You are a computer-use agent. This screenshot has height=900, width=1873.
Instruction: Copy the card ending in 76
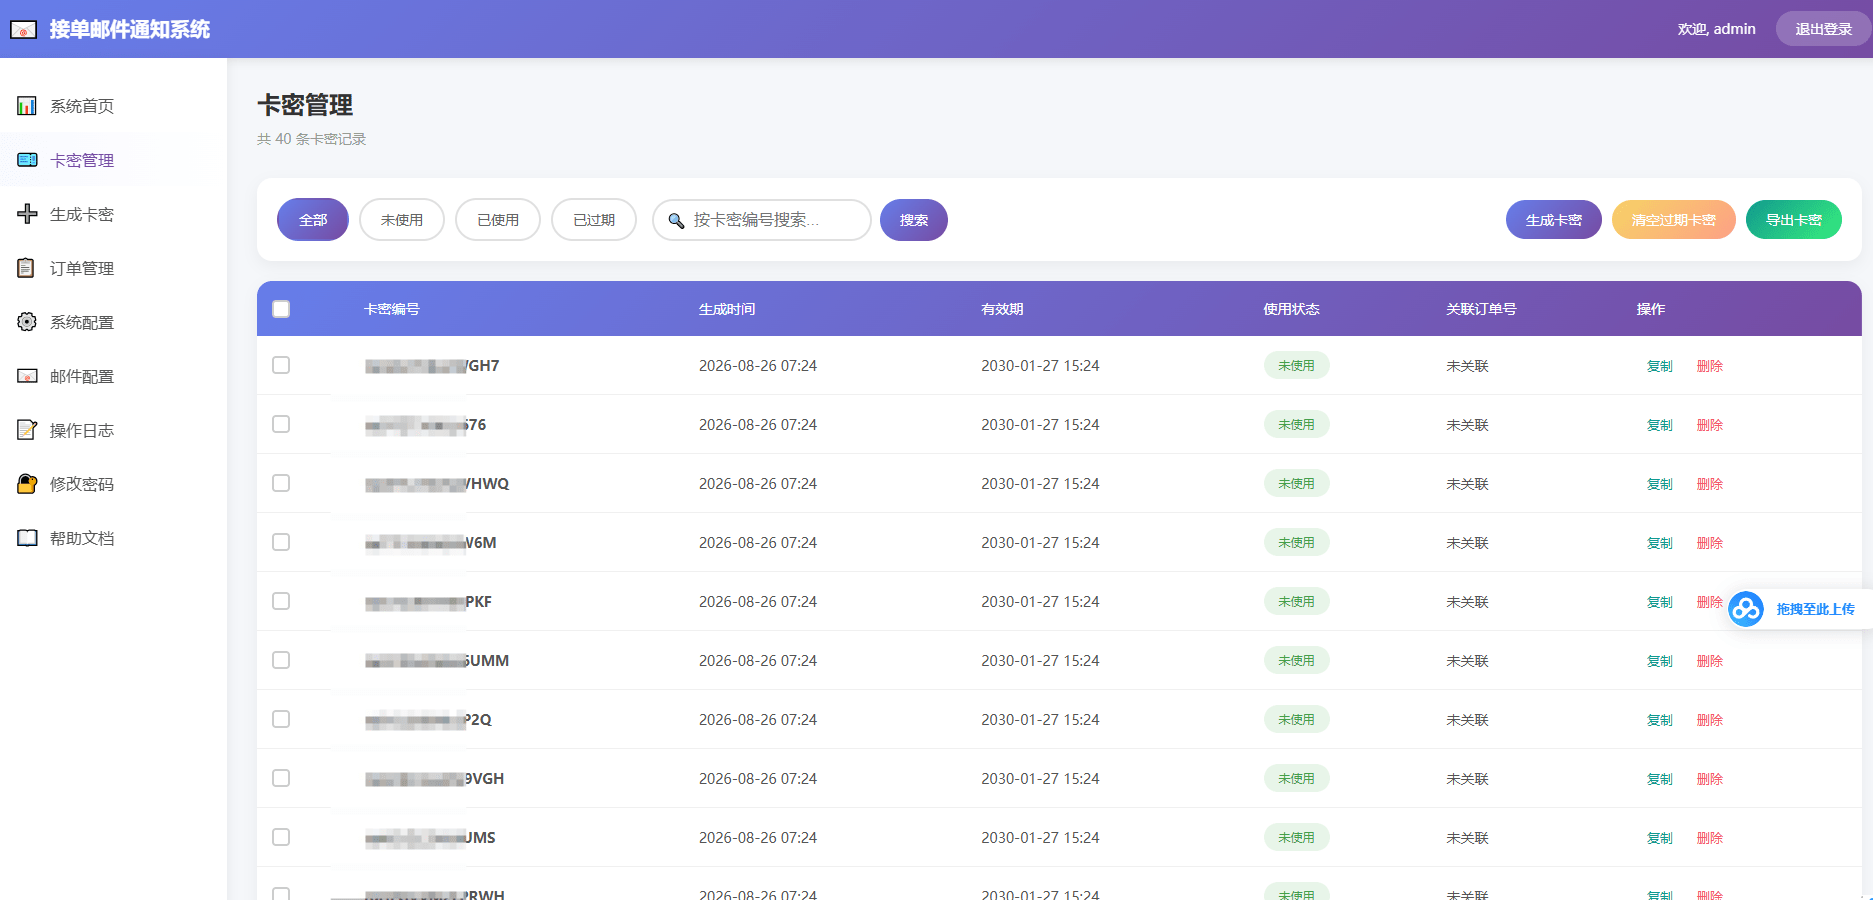[1660, 425]
